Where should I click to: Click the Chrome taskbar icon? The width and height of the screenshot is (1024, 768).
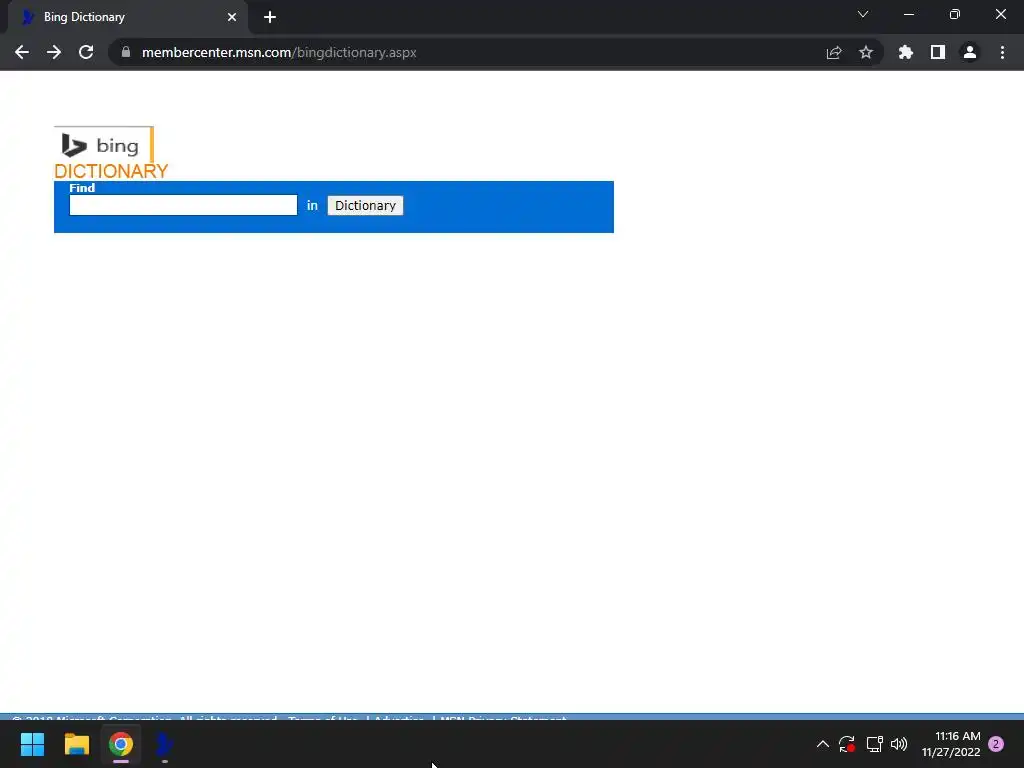coord(121,744)
